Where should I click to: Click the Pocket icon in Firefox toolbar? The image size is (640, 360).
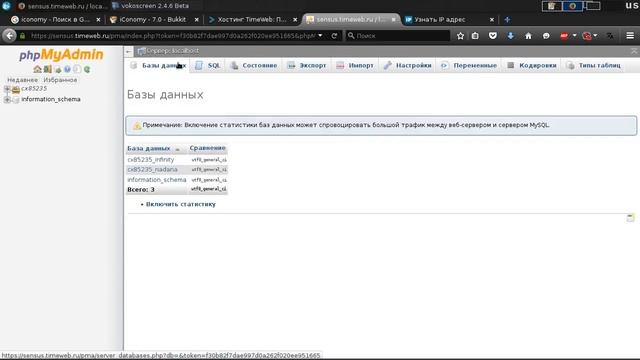(x=493, y=36)
